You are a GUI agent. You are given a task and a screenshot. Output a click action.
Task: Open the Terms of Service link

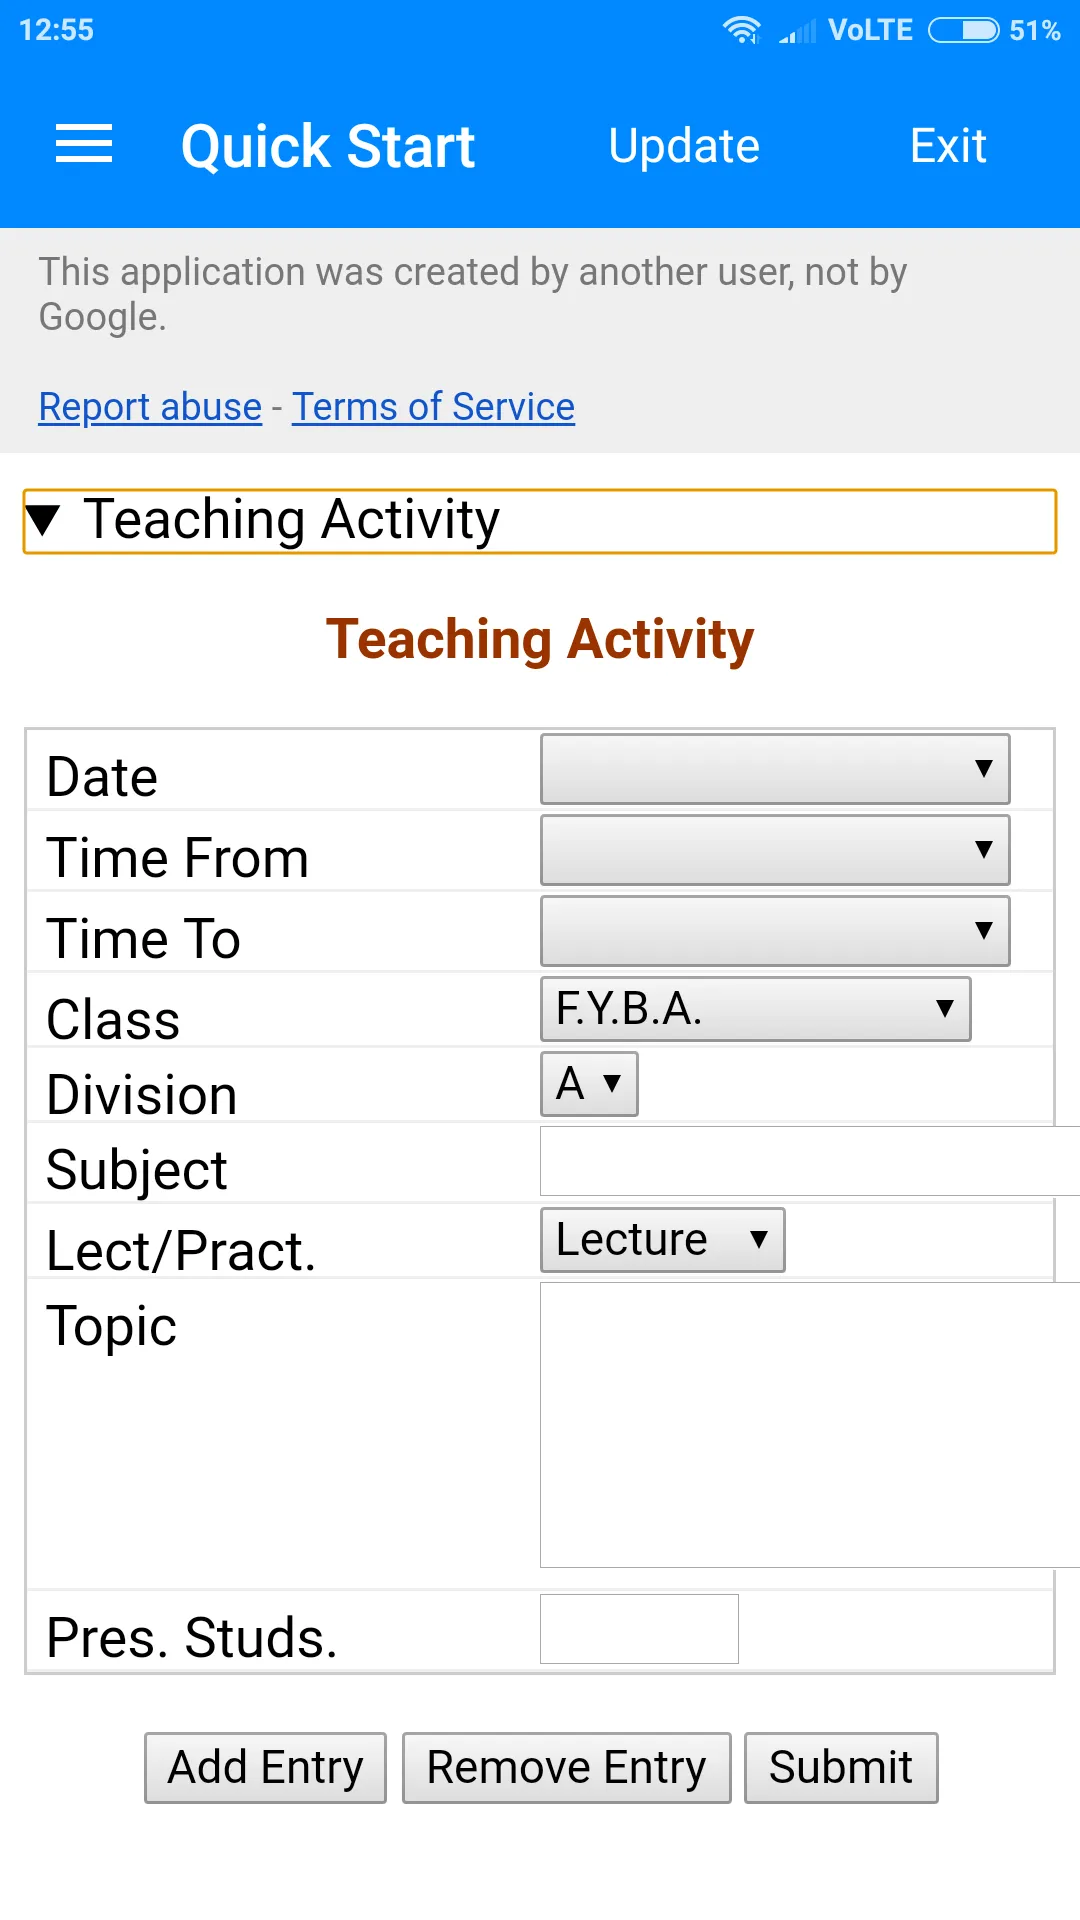pyautogui.click(x=433, y=407)
